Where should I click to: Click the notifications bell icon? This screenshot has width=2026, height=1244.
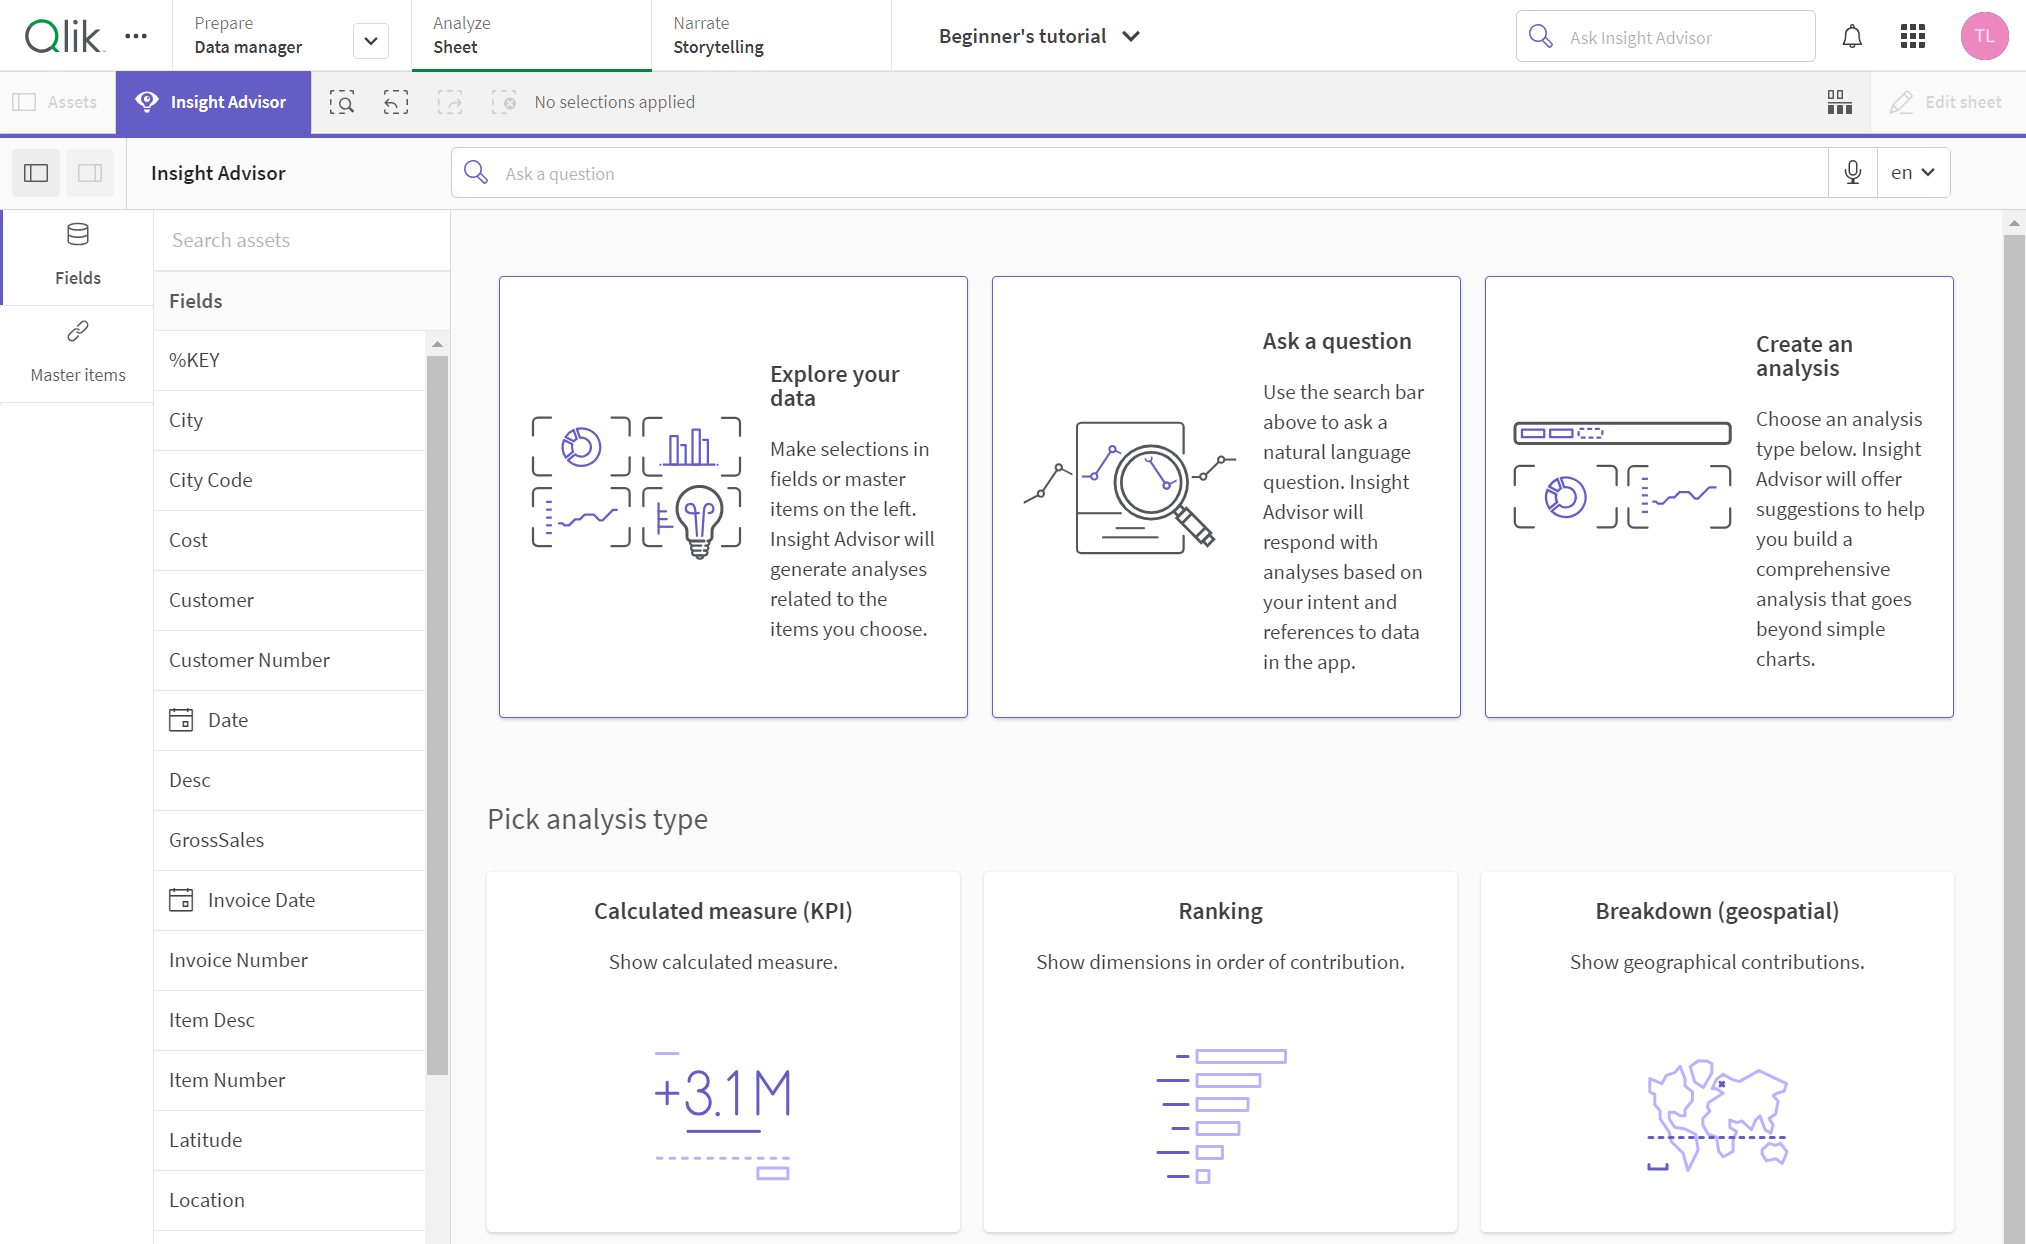(x=1852, y=36)
